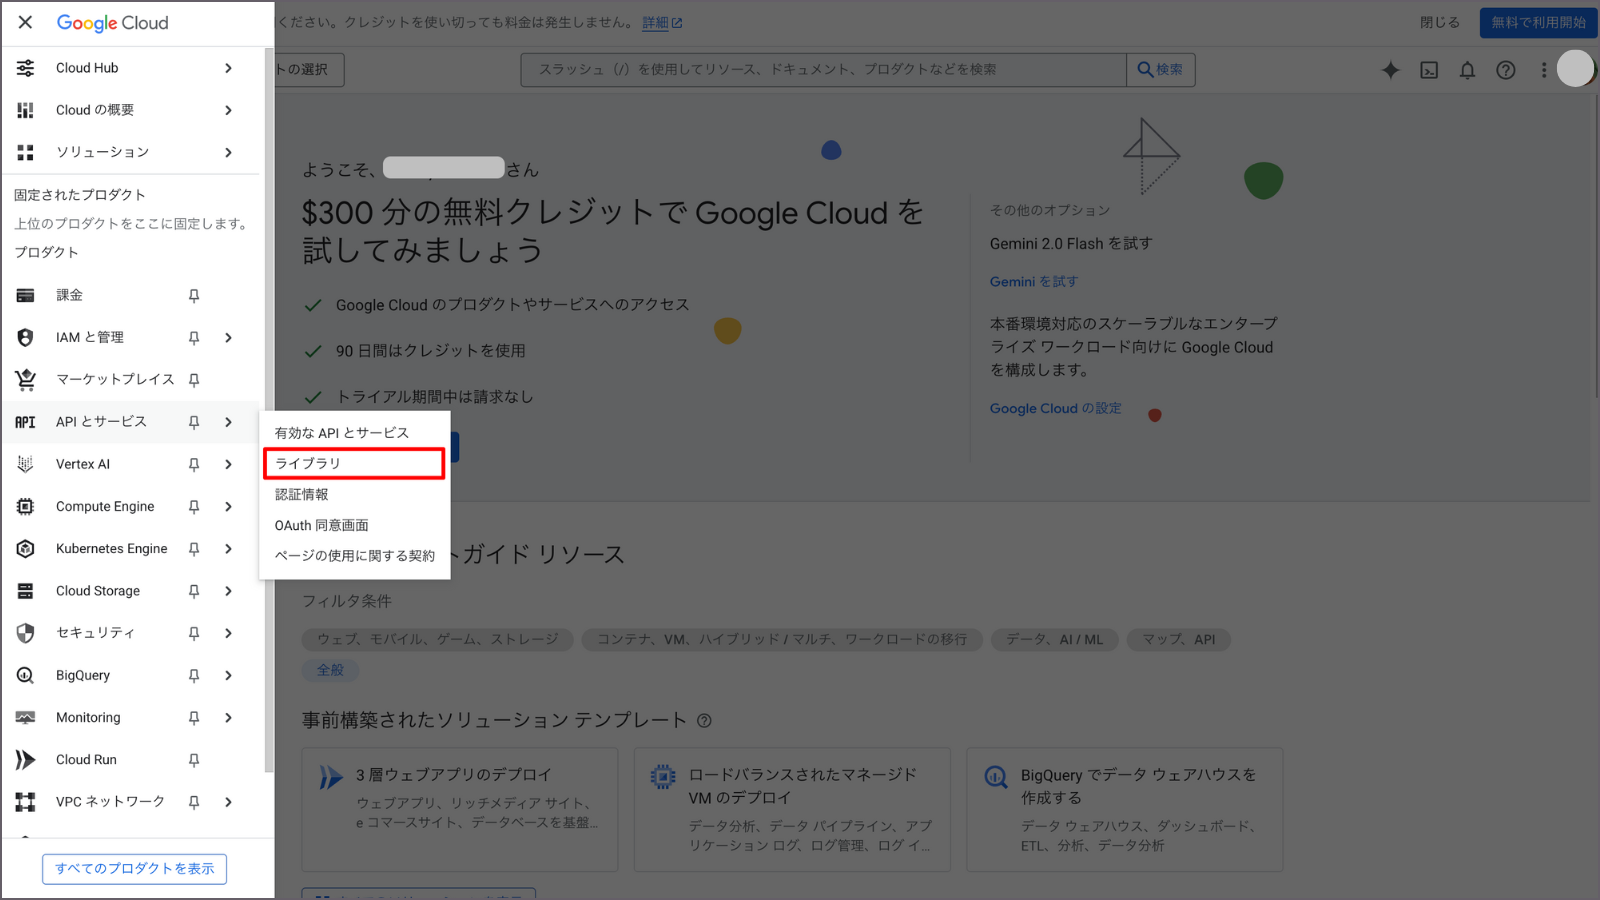Click the Cloud の概要 dashboard icon
The height and width of the screenshot is (900, 1600).
(25, 110)
